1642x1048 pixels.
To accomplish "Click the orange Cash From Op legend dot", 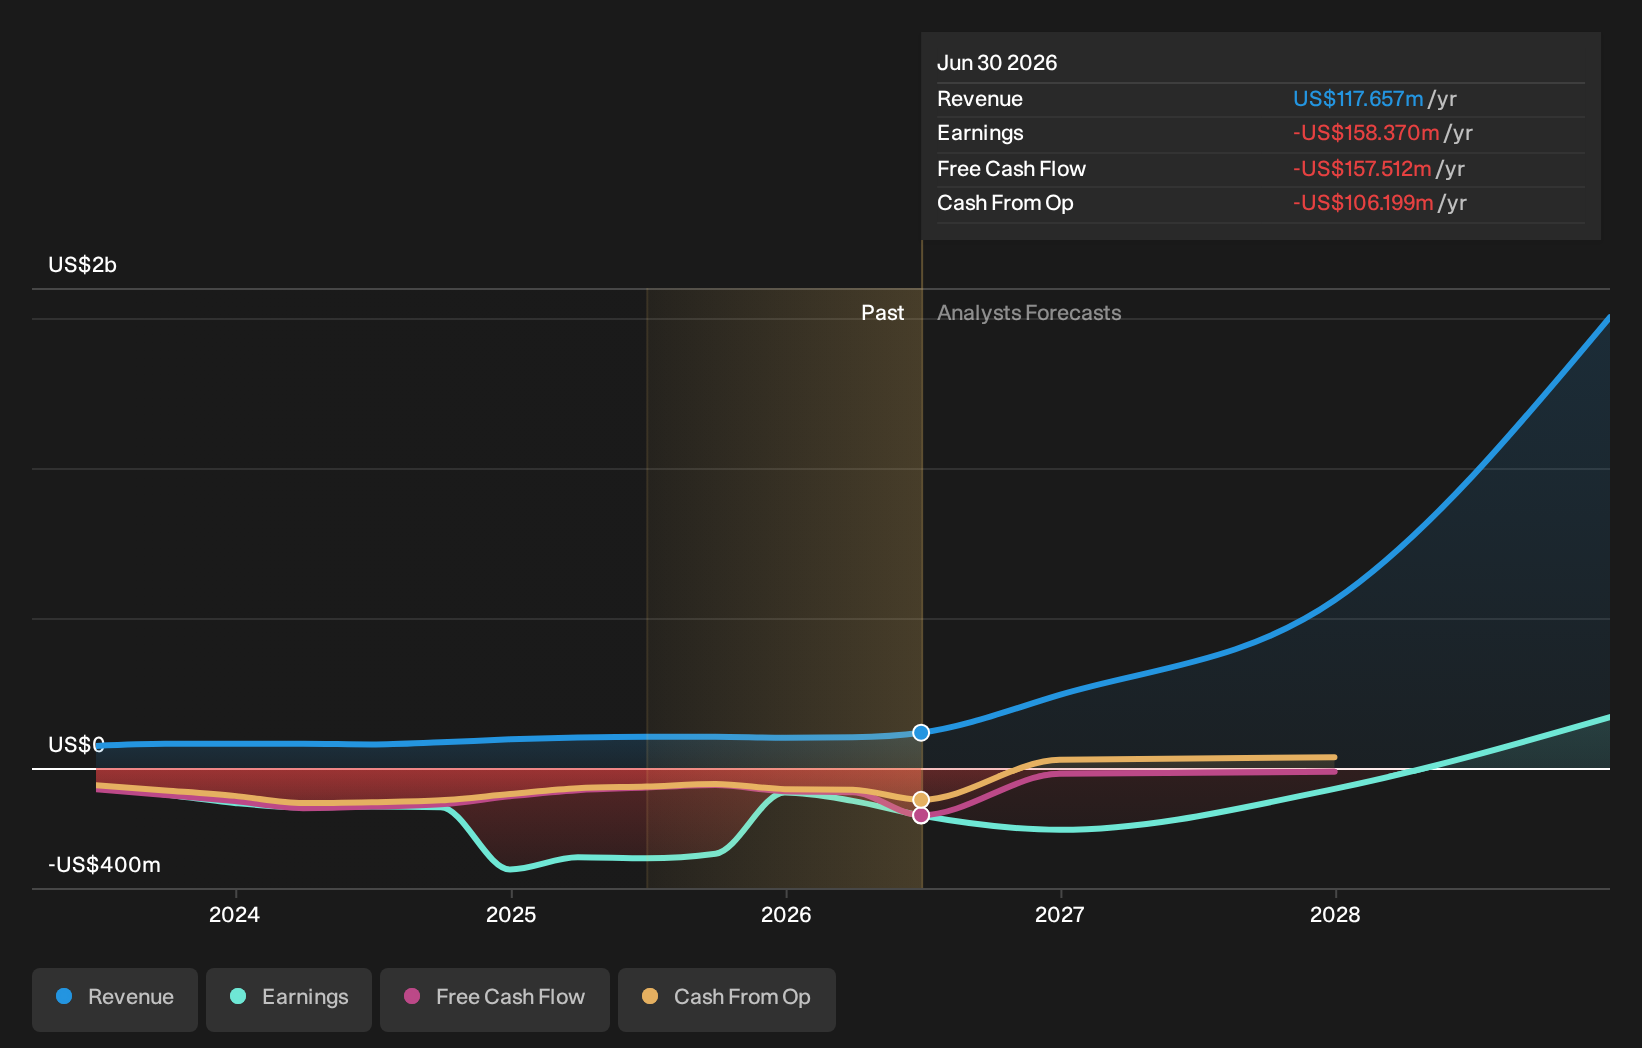I will click(650, 996).
